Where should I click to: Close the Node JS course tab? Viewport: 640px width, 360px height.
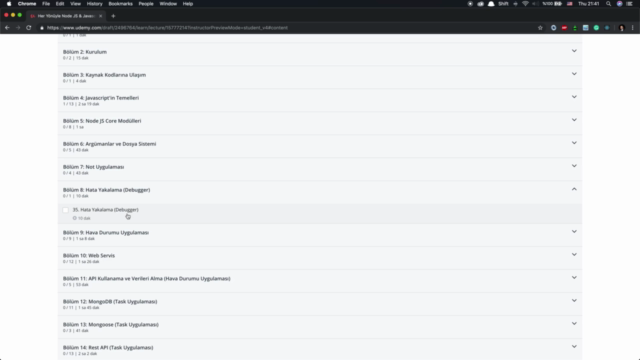[x=100, y=16]
